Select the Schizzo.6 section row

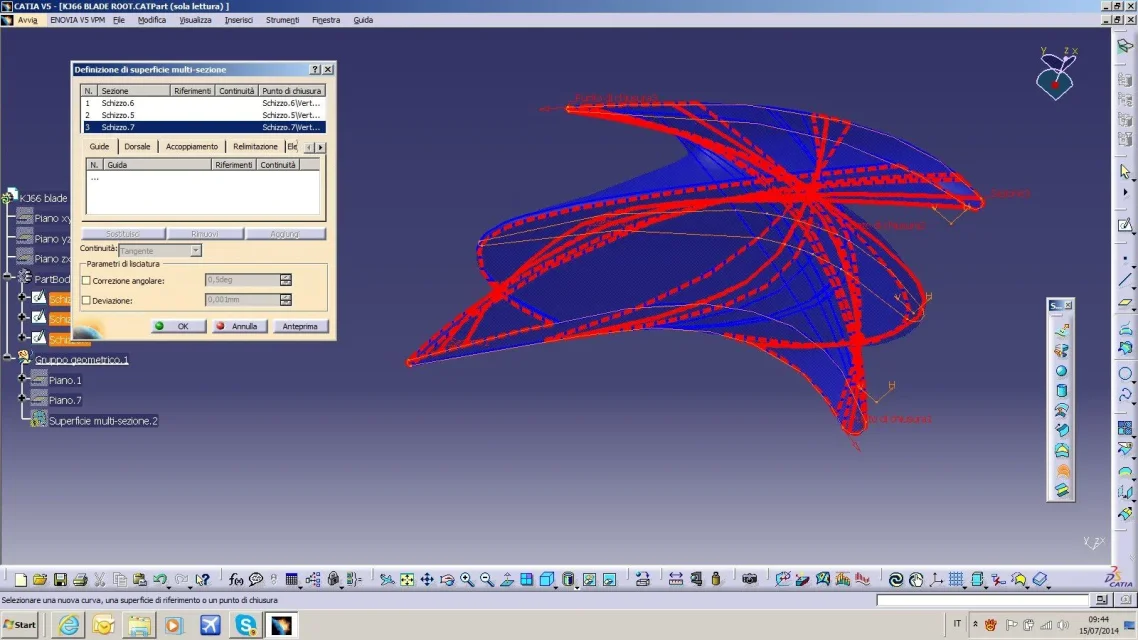[203, 103]
